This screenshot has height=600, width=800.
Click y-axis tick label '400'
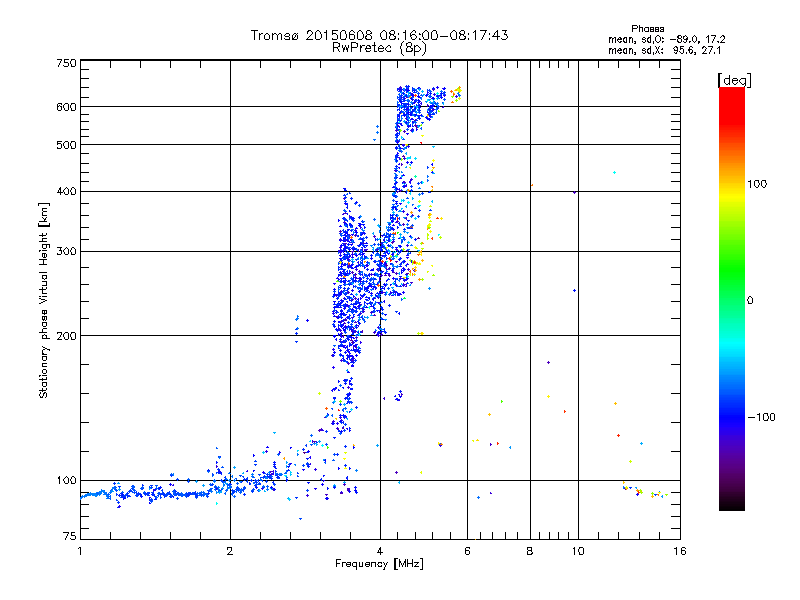[66, 191]
